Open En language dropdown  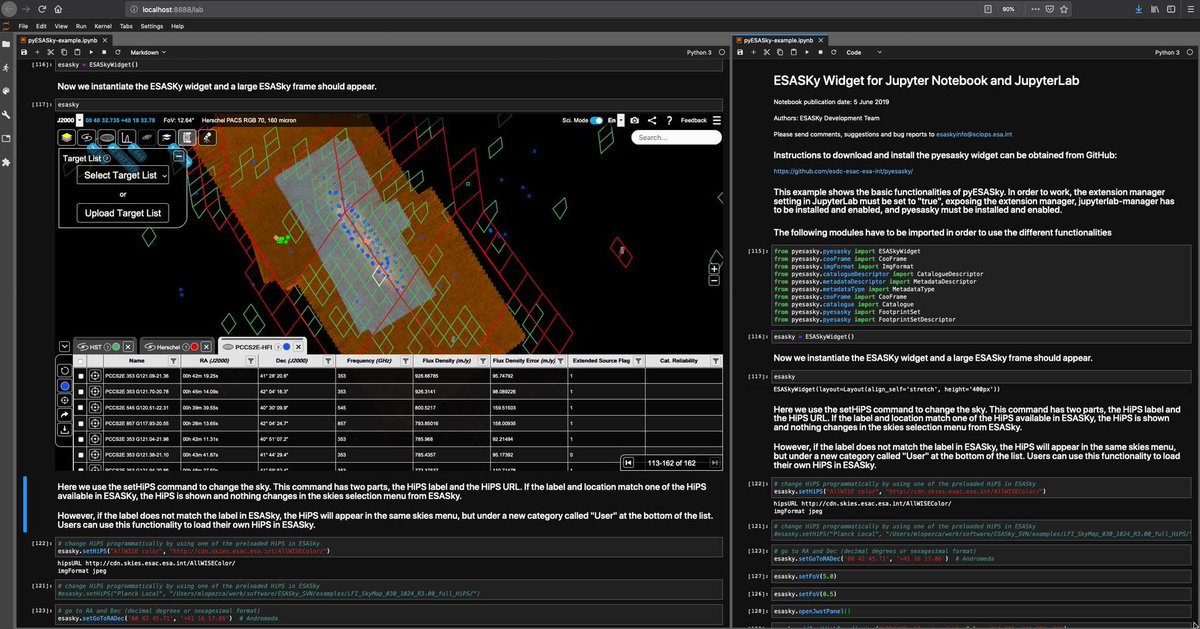621,120
